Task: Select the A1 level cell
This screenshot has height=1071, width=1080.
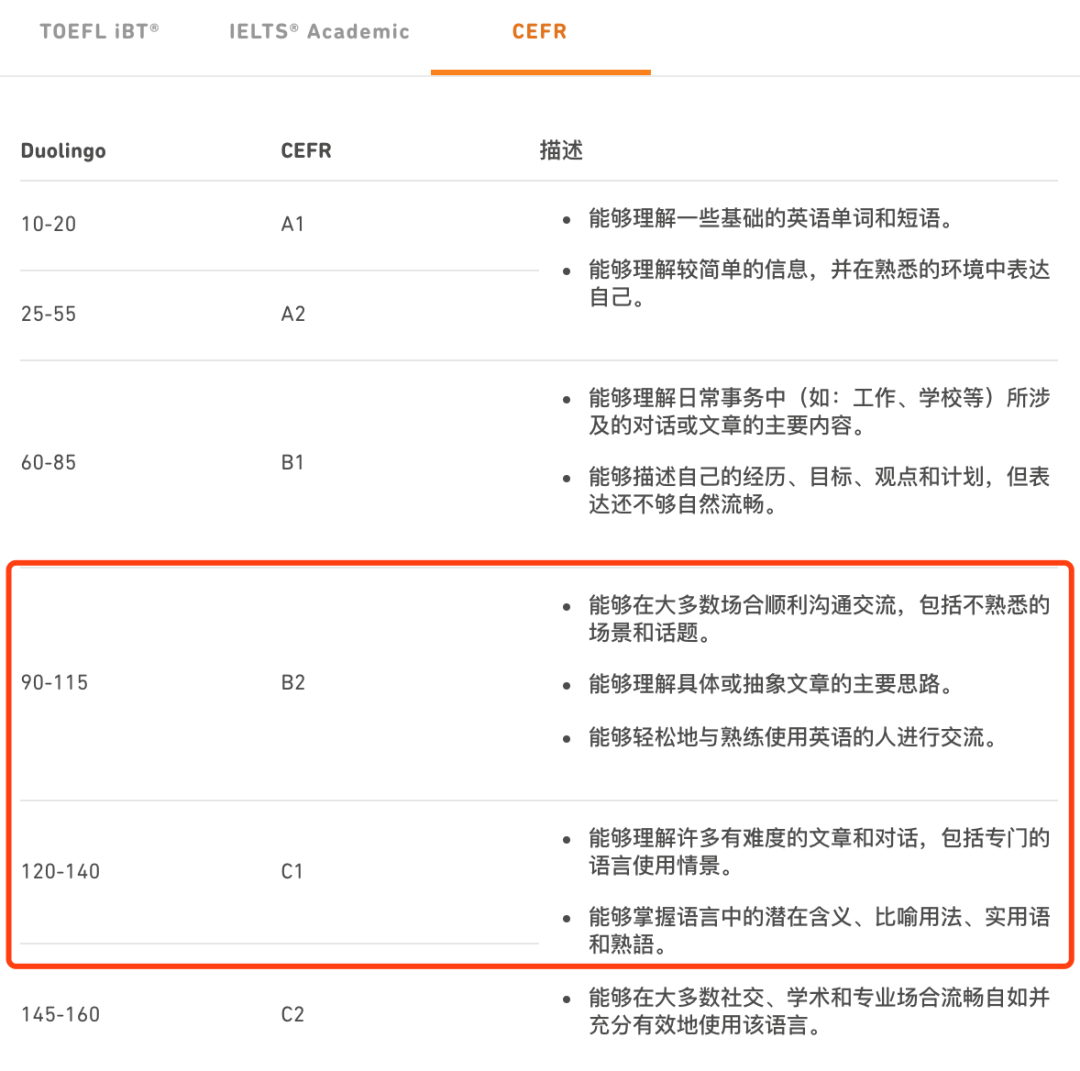Action: 293,224
